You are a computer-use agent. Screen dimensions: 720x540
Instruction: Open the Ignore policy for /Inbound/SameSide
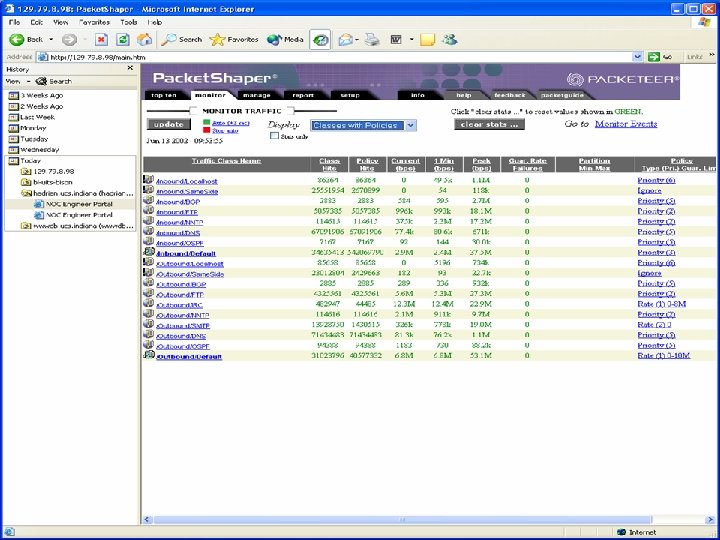point(649,191)
